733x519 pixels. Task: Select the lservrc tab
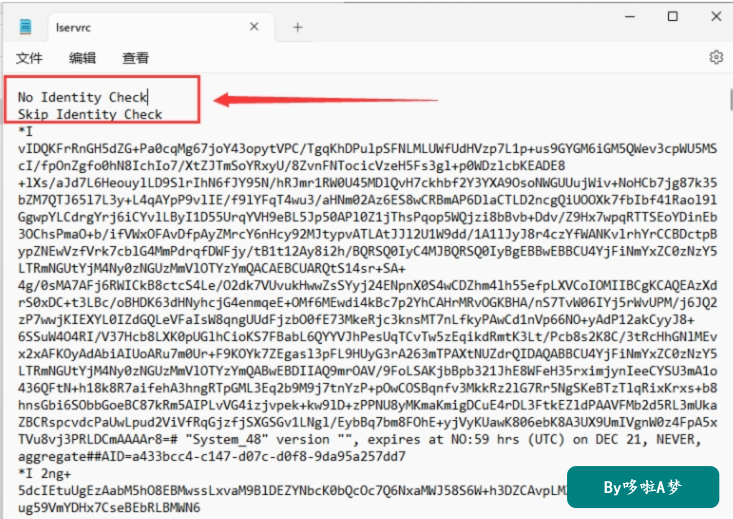(x=161, y=27)
